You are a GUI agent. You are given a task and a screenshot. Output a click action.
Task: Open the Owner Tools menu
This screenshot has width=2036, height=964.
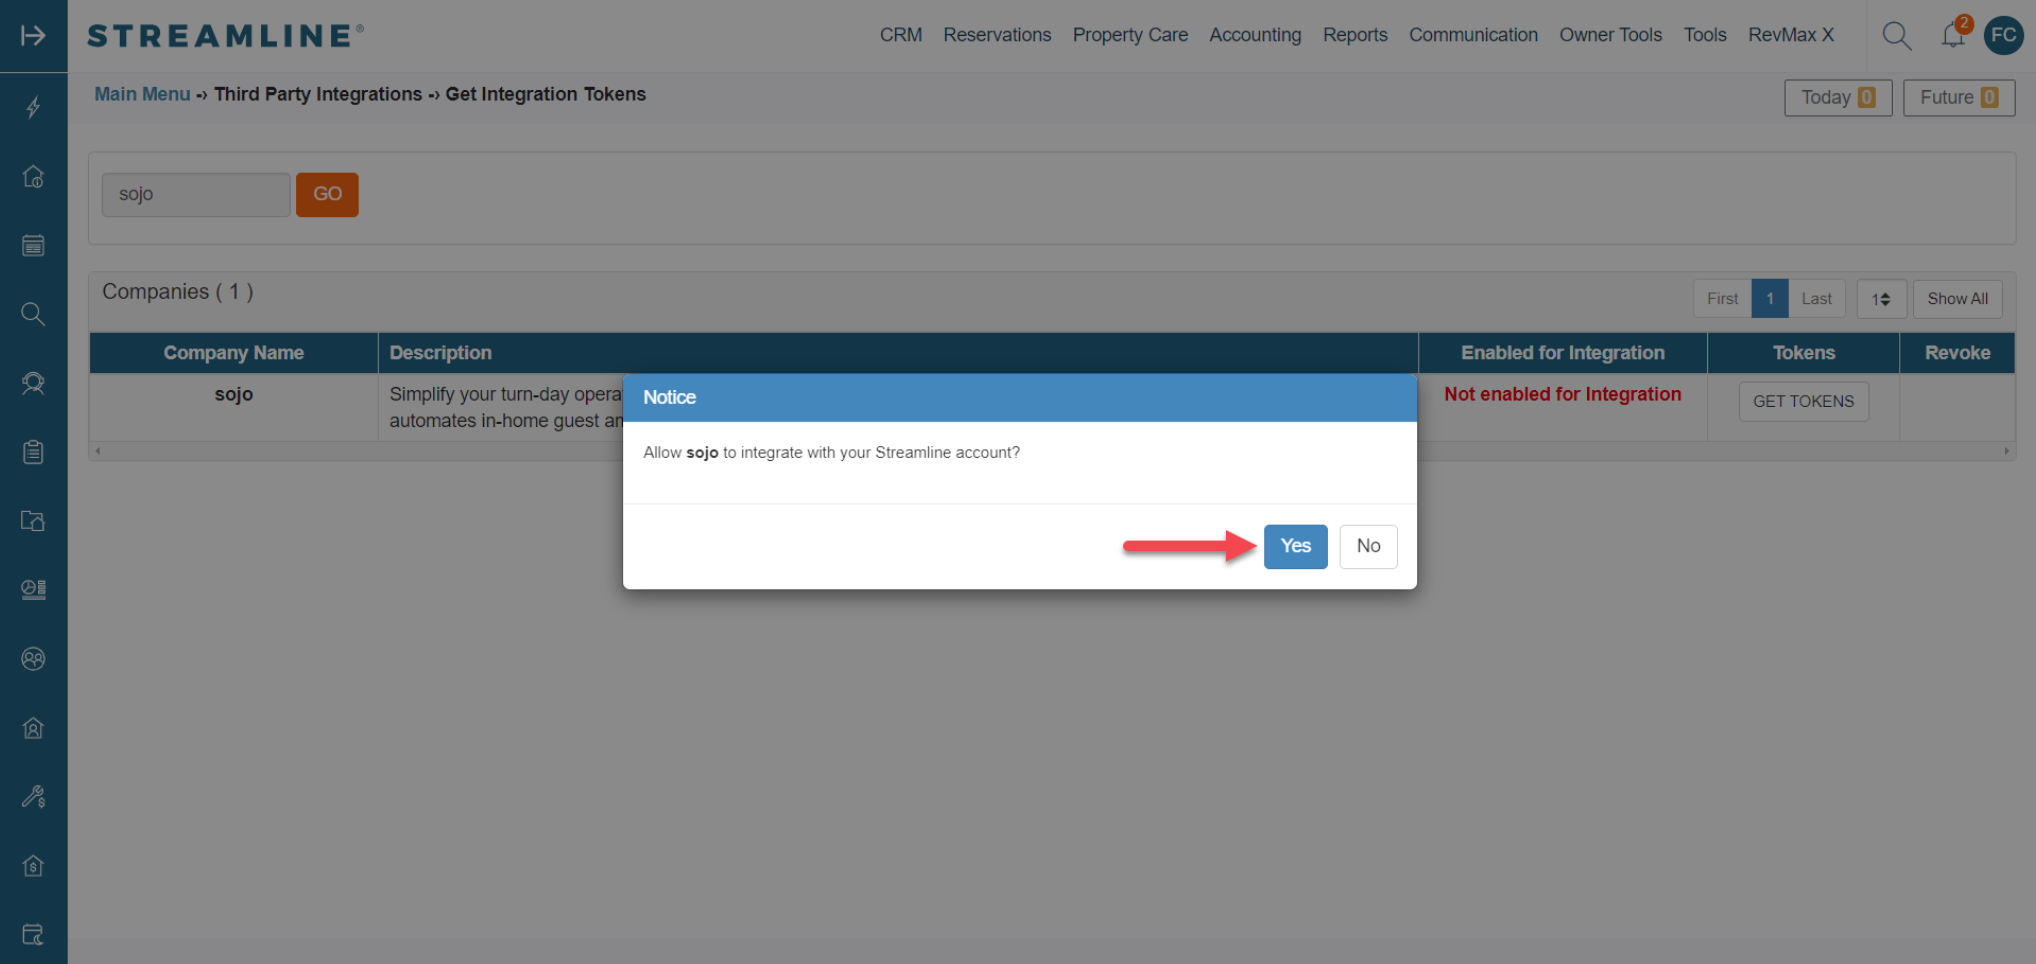[x=1610, y=35]
